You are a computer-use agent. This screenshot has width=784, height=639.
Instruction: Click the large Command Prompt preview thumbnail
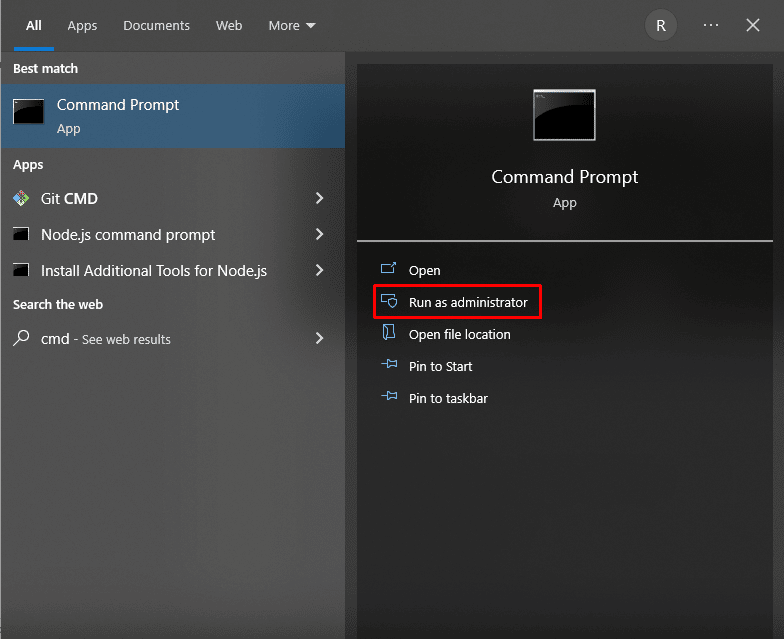[x=564, y=115]
